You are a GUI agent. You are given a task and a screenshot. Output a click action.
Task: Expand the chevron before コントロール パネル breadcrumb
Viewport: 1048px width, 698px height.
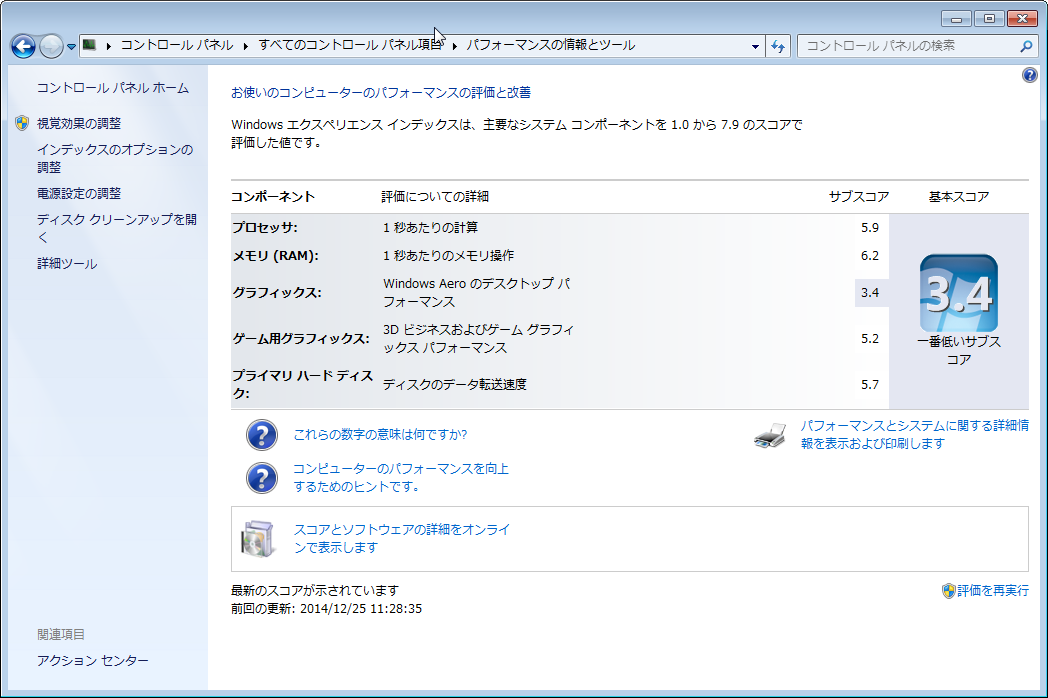[x=108, y=45]
